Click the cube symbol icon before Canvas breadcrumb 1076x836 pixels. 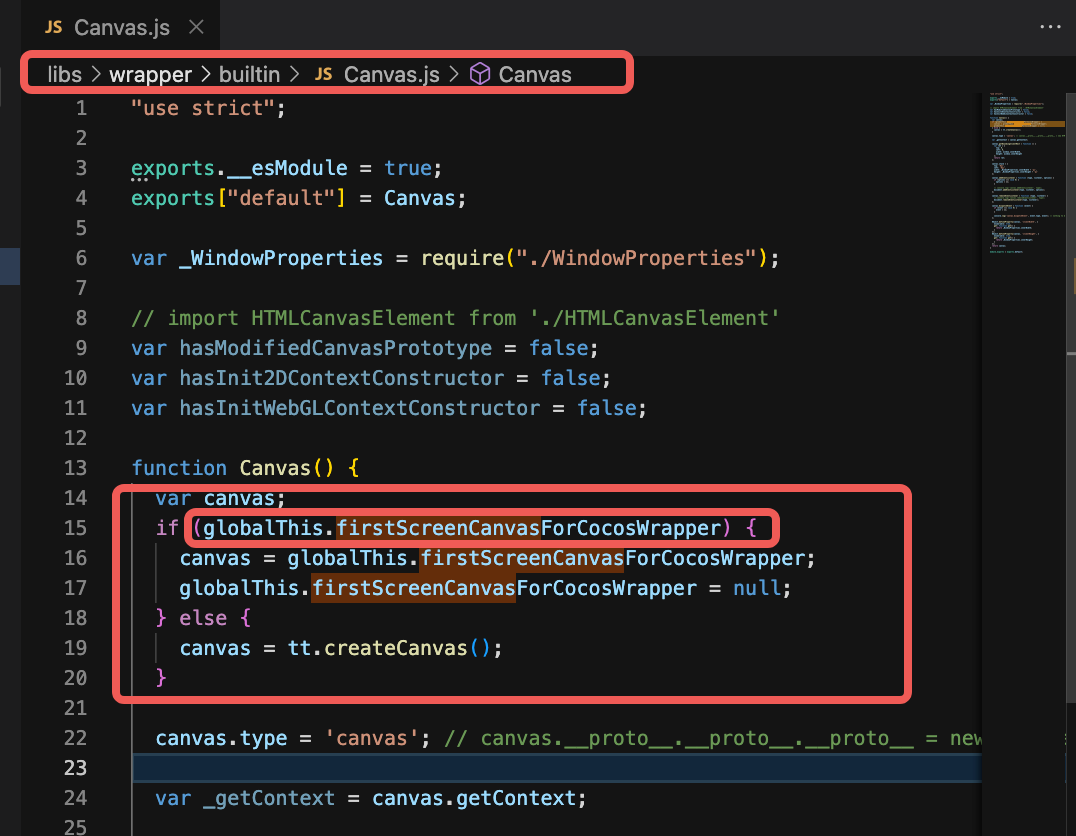click(480, 74)
